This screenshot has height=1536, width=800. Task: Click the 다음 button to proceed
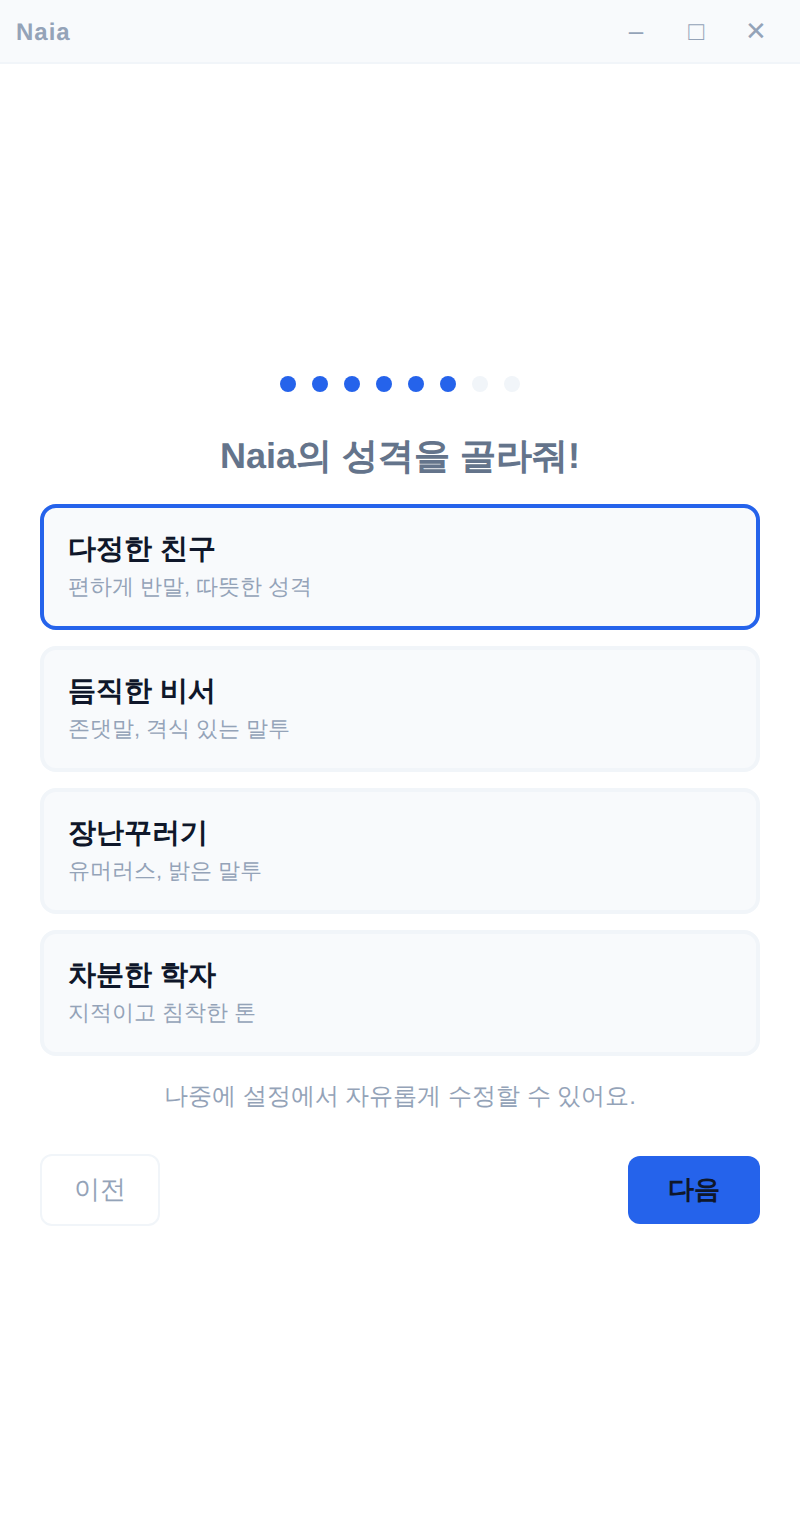click(693, 1190)
